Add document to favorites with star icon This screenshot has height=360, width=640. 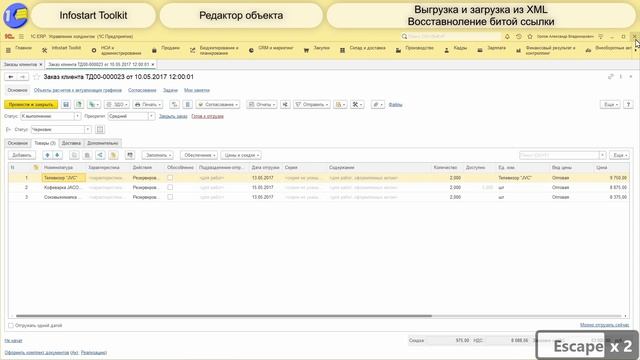tap(36, 77)
